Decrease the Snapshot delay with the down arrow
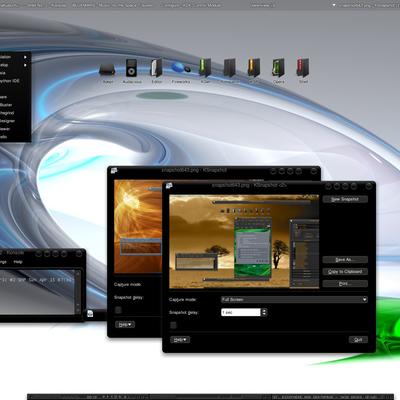This screenshot has width=400, height=400. (x=264, y=314)
